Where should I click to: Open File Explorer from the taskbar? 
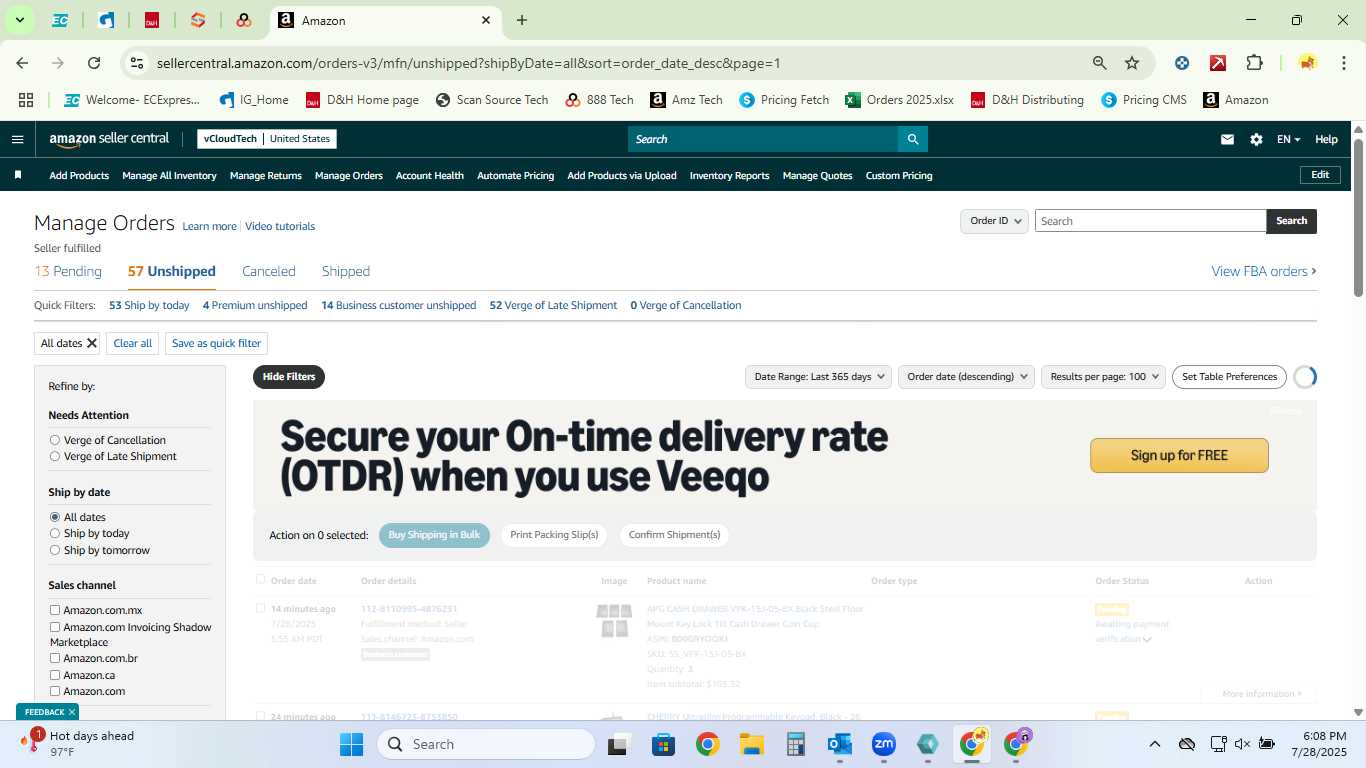752,744
